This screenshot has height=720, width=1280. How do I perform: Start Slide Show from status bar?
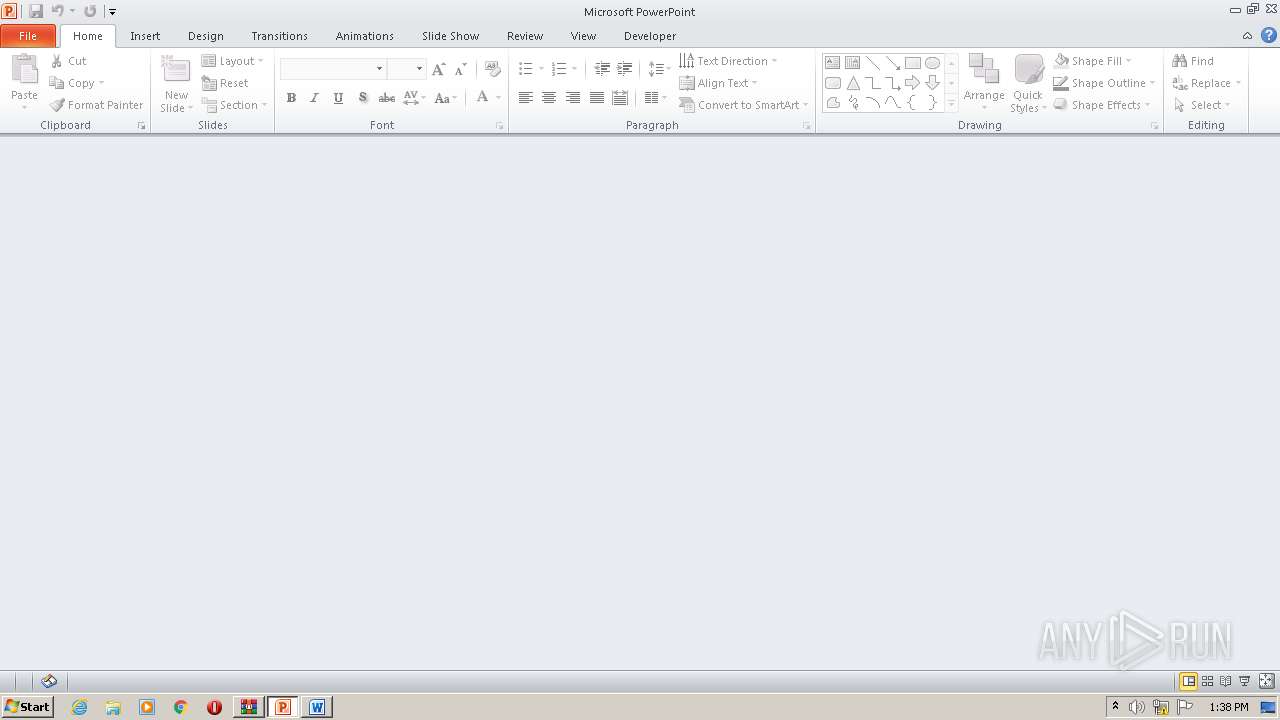tap(1245, 681)
